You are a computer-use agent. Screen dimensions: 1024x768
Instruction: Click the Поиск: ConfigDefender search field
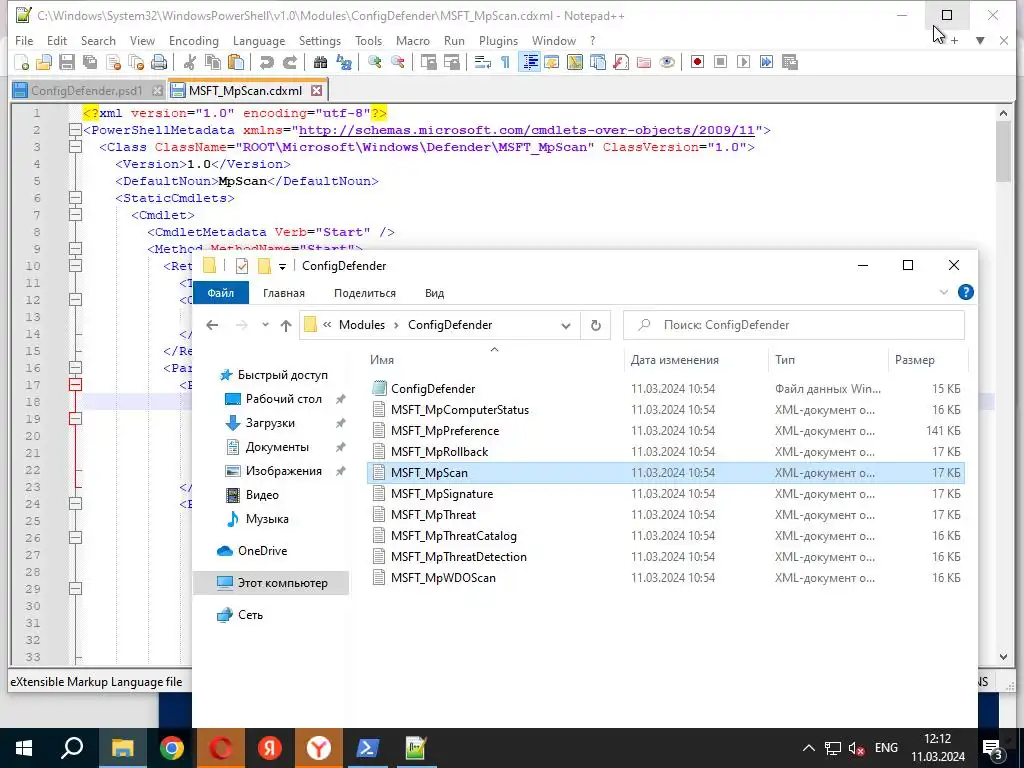click(x=793, y=325)
